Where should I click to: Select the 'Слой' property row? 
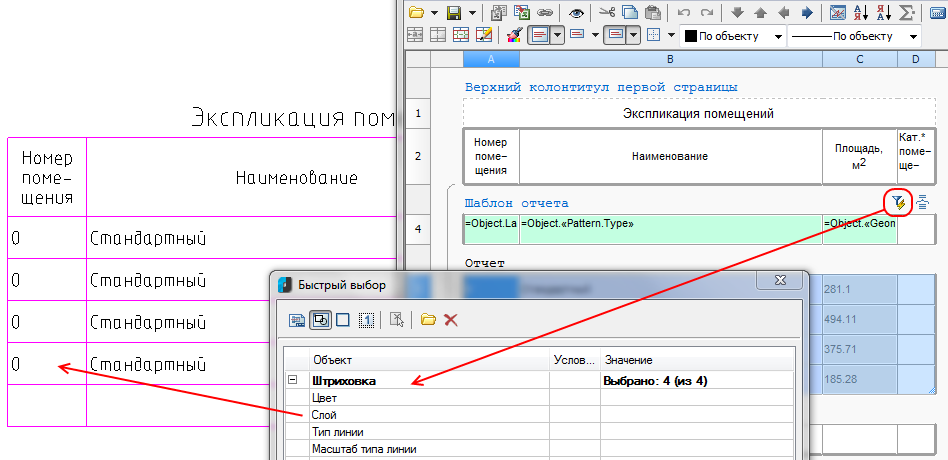click(x=538, y=415)
